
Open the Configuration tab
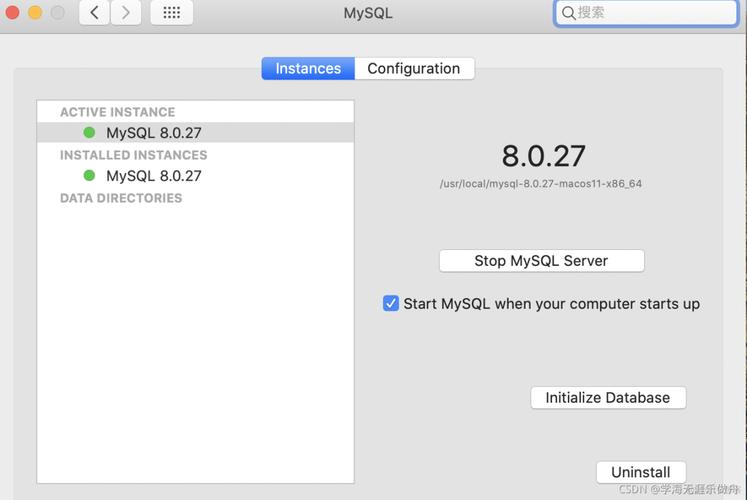point(414,69)
